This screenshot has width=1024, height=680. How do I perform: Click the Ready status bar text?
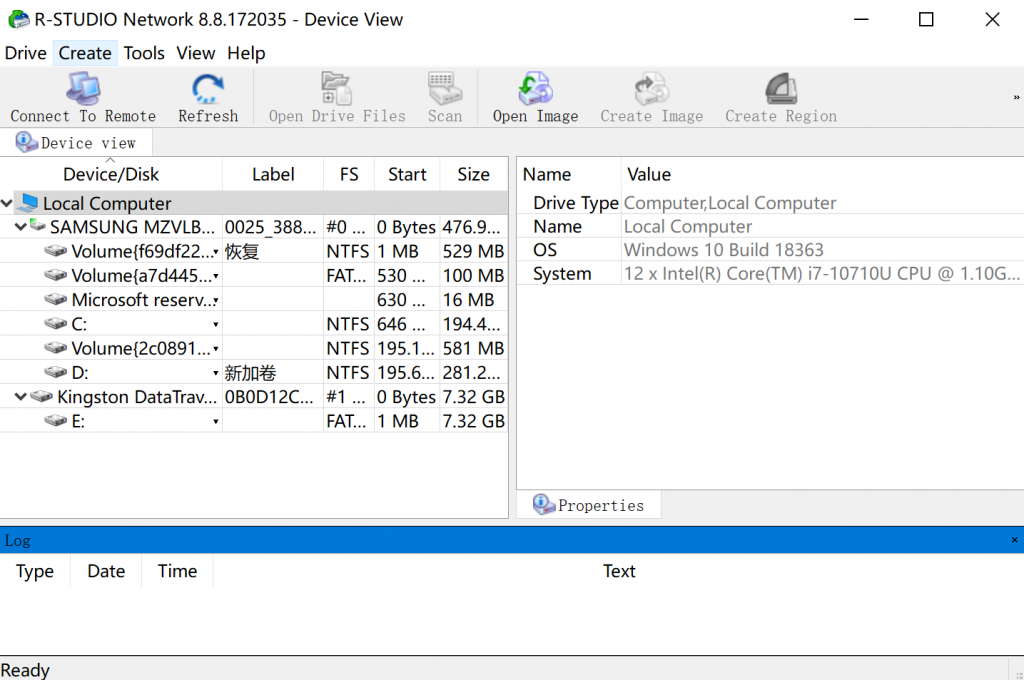(25, 670)
